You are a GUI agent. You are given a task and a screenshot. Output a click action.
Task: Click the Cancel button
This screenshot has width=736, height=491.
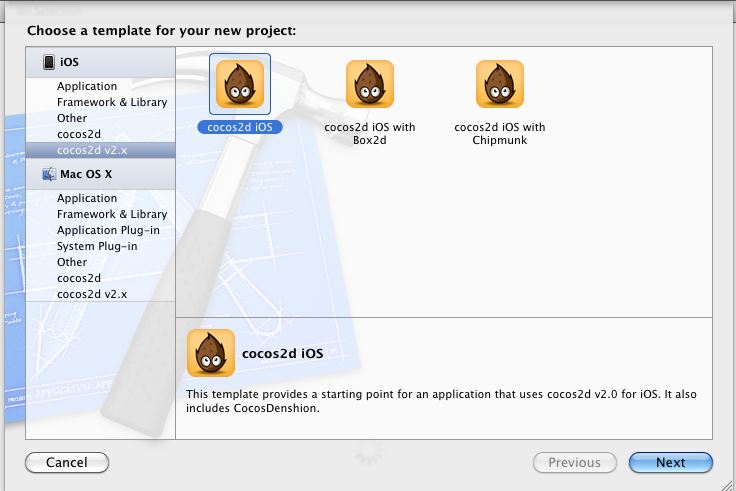pos(67,462)
